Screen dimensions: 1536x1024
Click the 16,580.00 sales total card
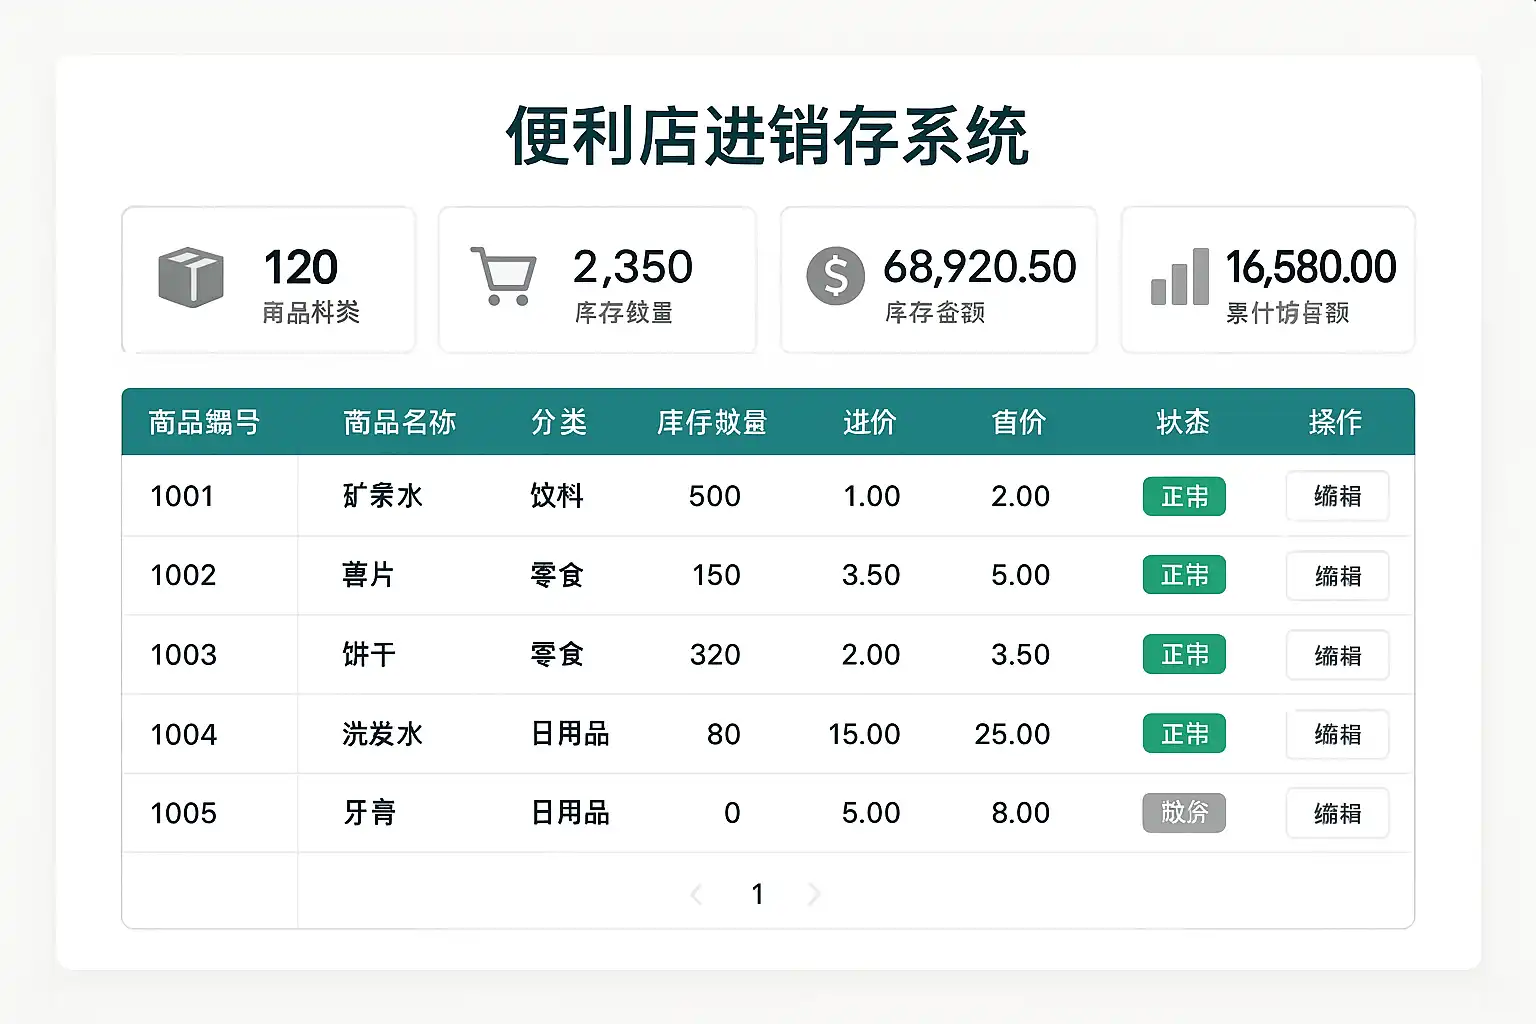coord(1267,280)
